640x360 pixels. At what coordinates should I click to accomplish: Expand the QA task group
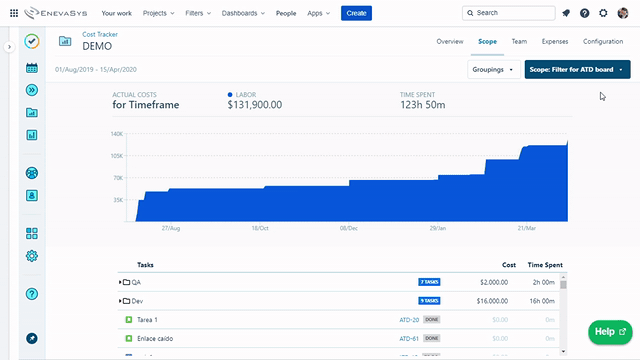(120, 282)
